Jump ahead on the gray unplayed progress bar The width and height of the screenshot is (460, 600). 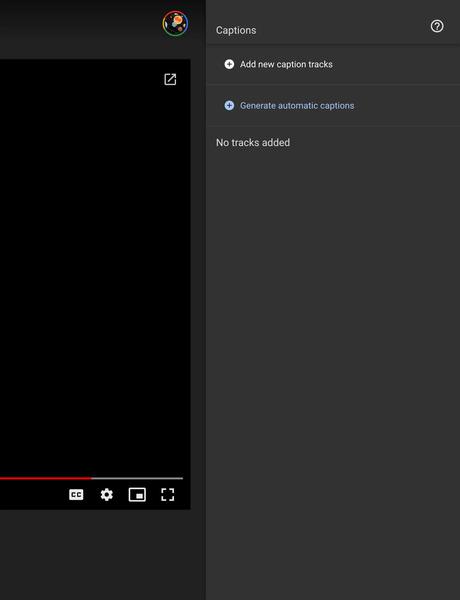[x=137, y=478]
